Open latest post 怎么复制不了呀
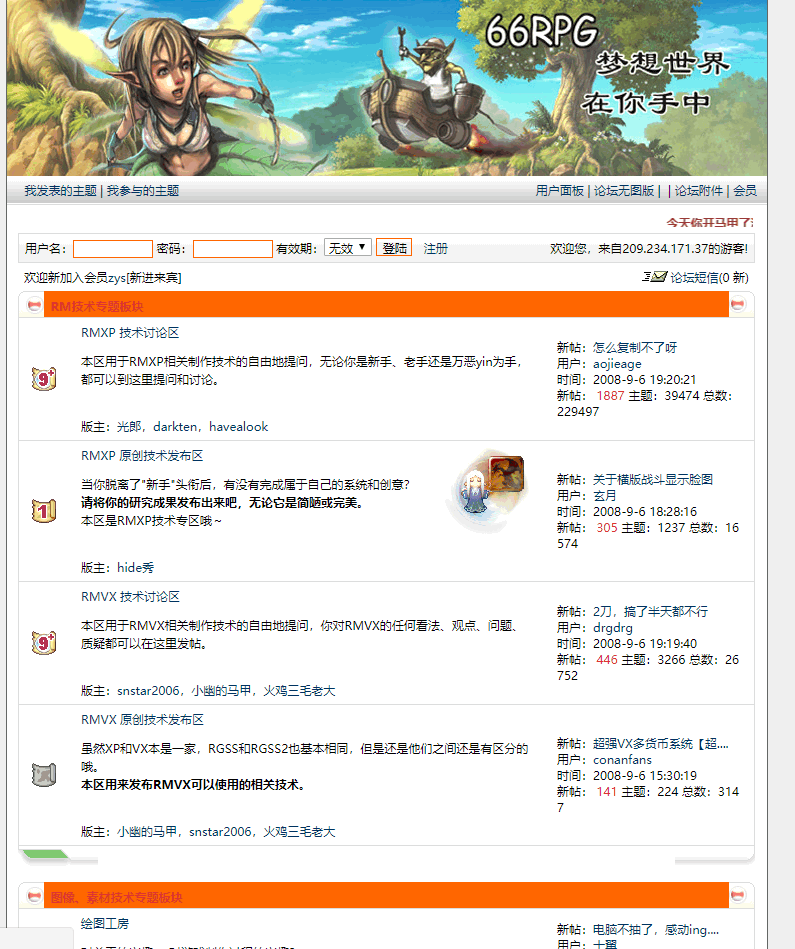The height and width of the screenshot is (949, 795). tap(635, 347)
